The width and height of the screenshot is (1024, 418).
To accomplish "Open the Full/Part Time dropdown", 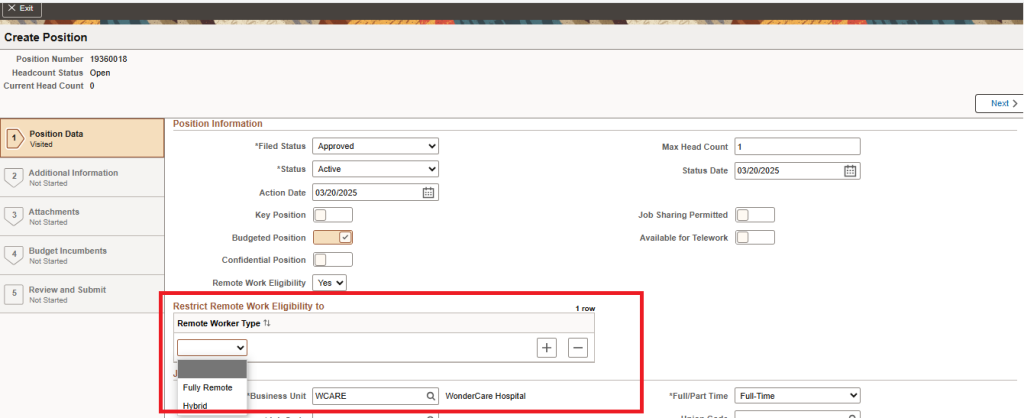I will [x=797, y=395].
